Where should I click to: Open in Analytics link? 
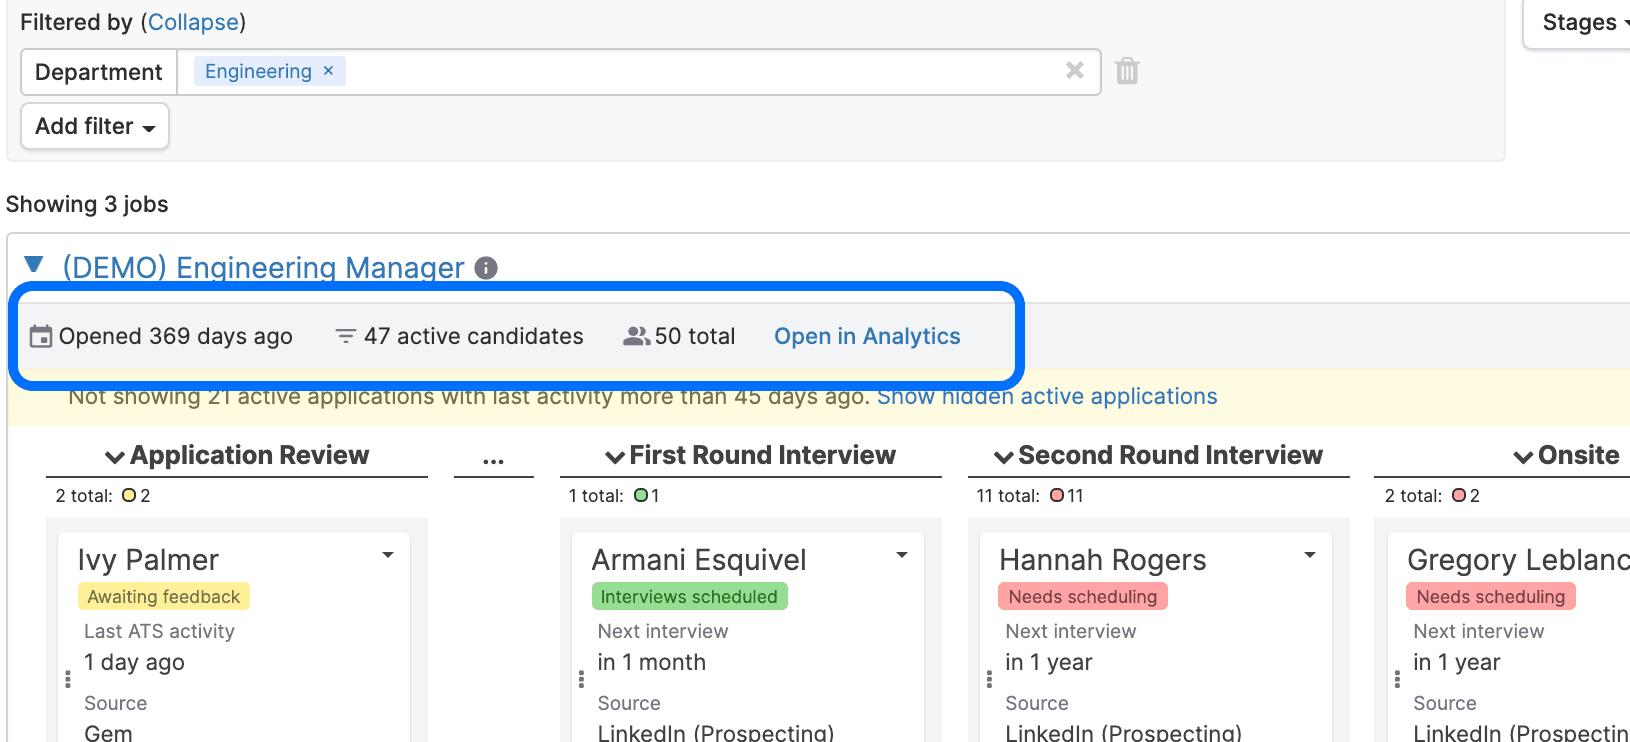[x=867, y=336]
